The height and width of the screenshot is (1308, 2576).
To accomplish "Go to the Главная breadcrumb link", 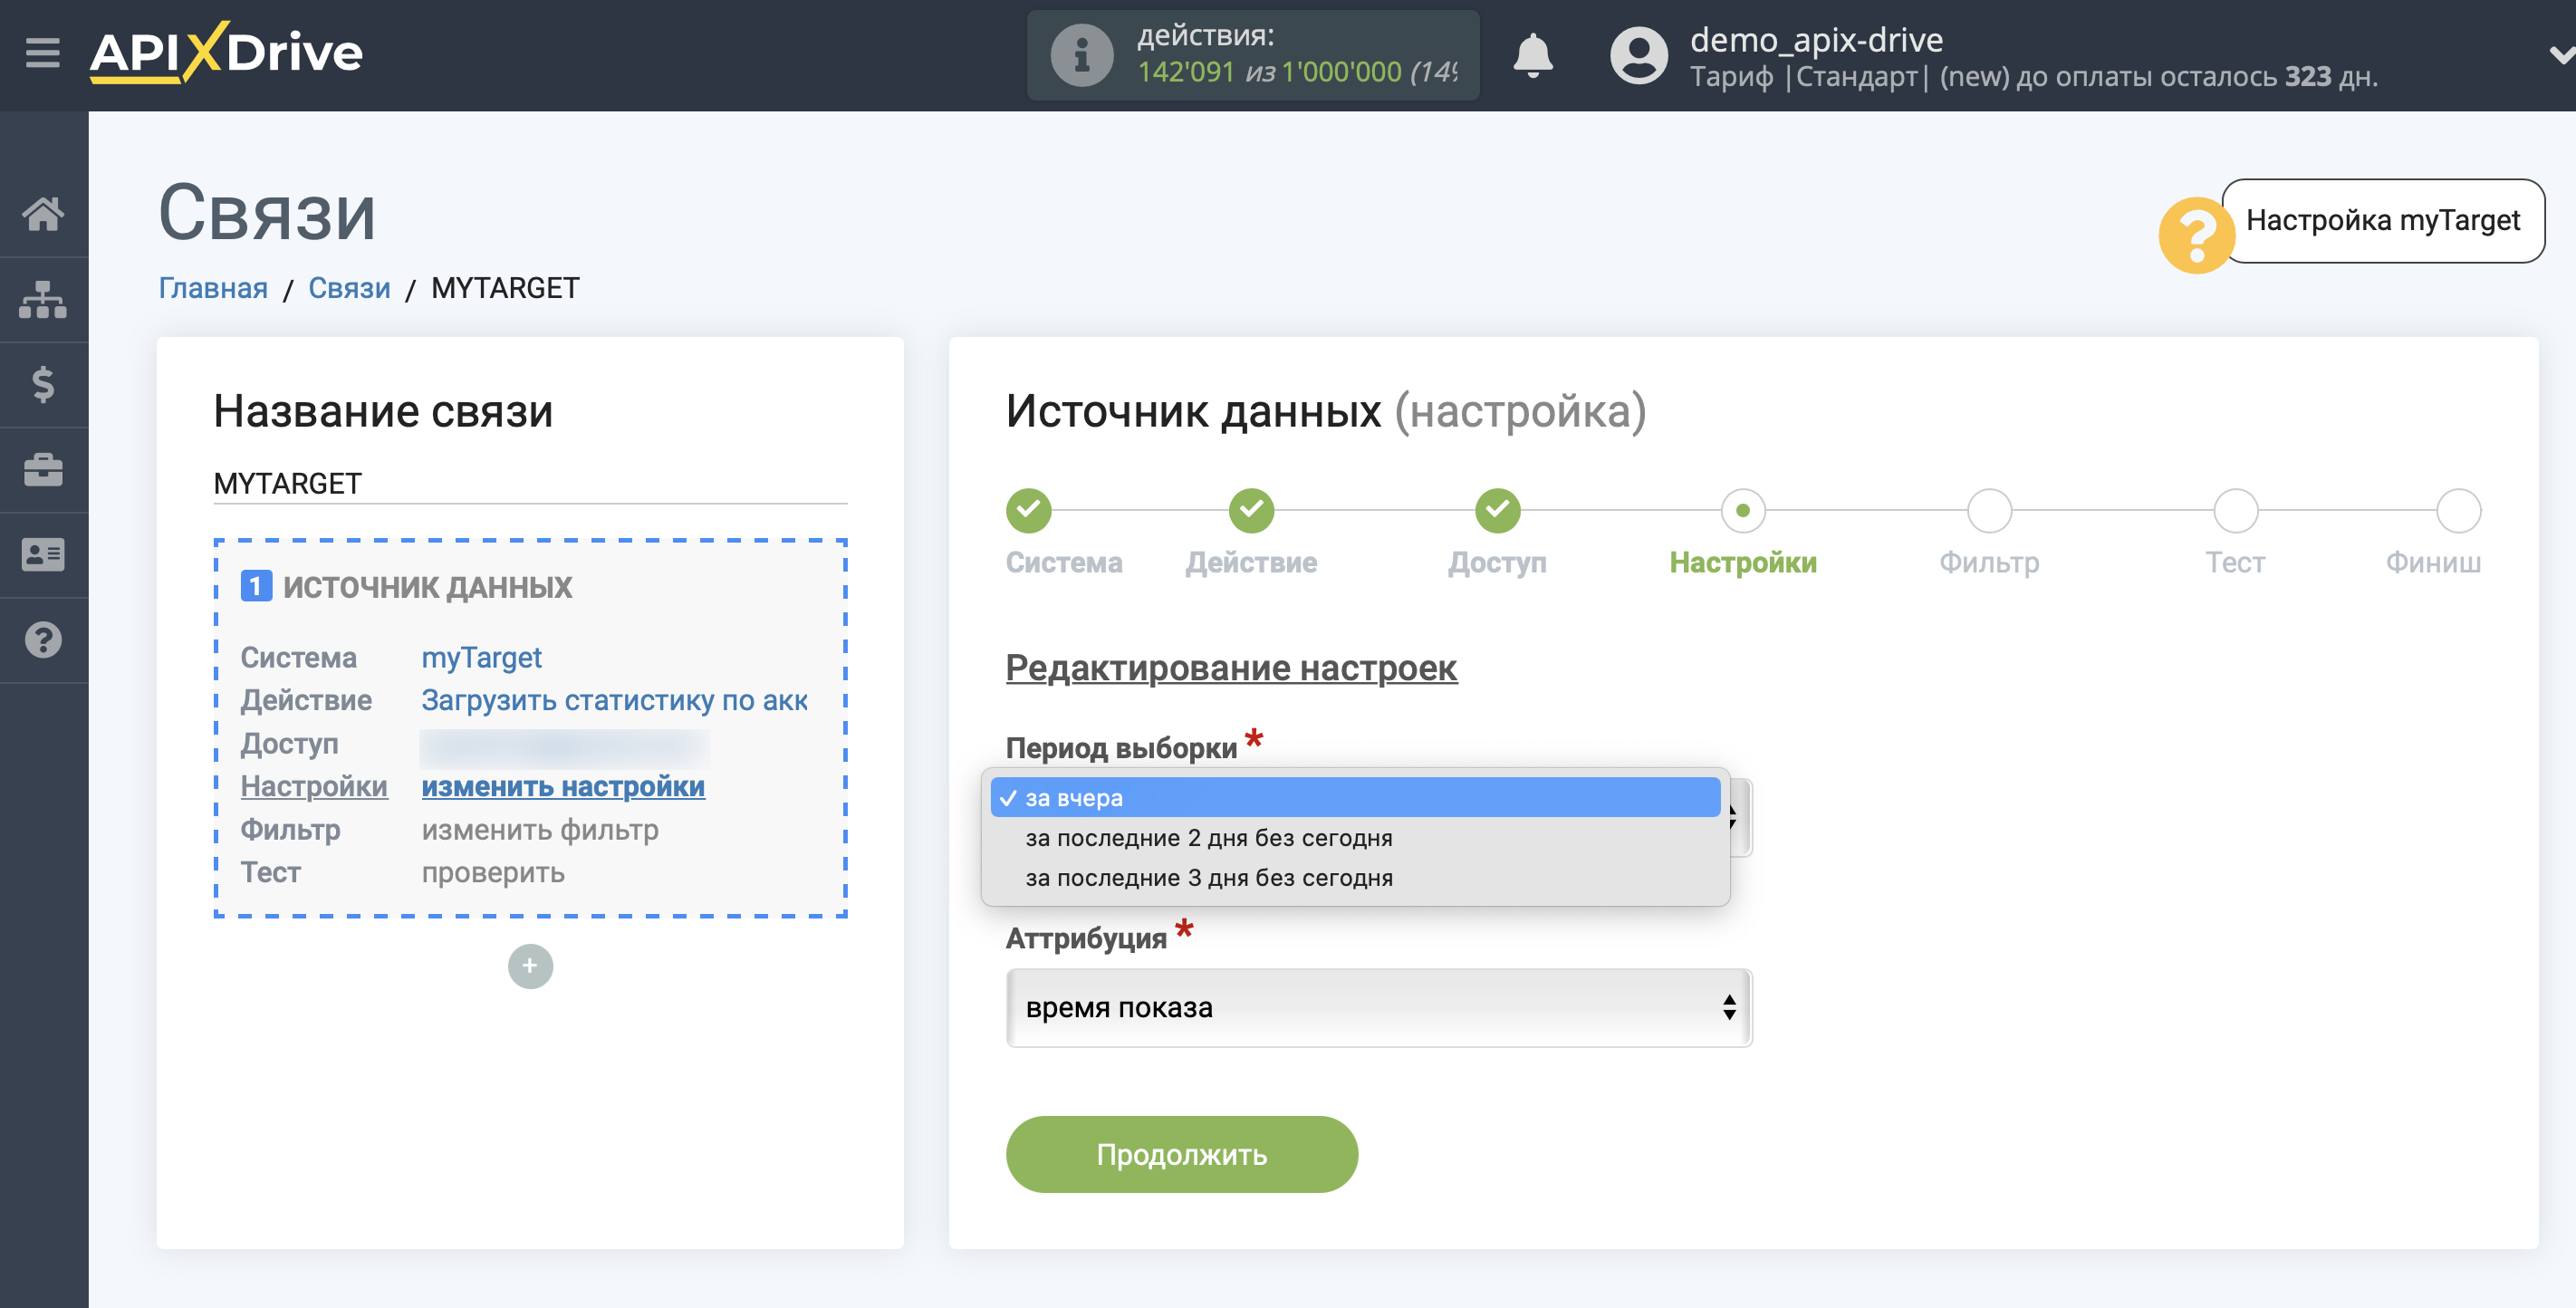I will point(213,288).
